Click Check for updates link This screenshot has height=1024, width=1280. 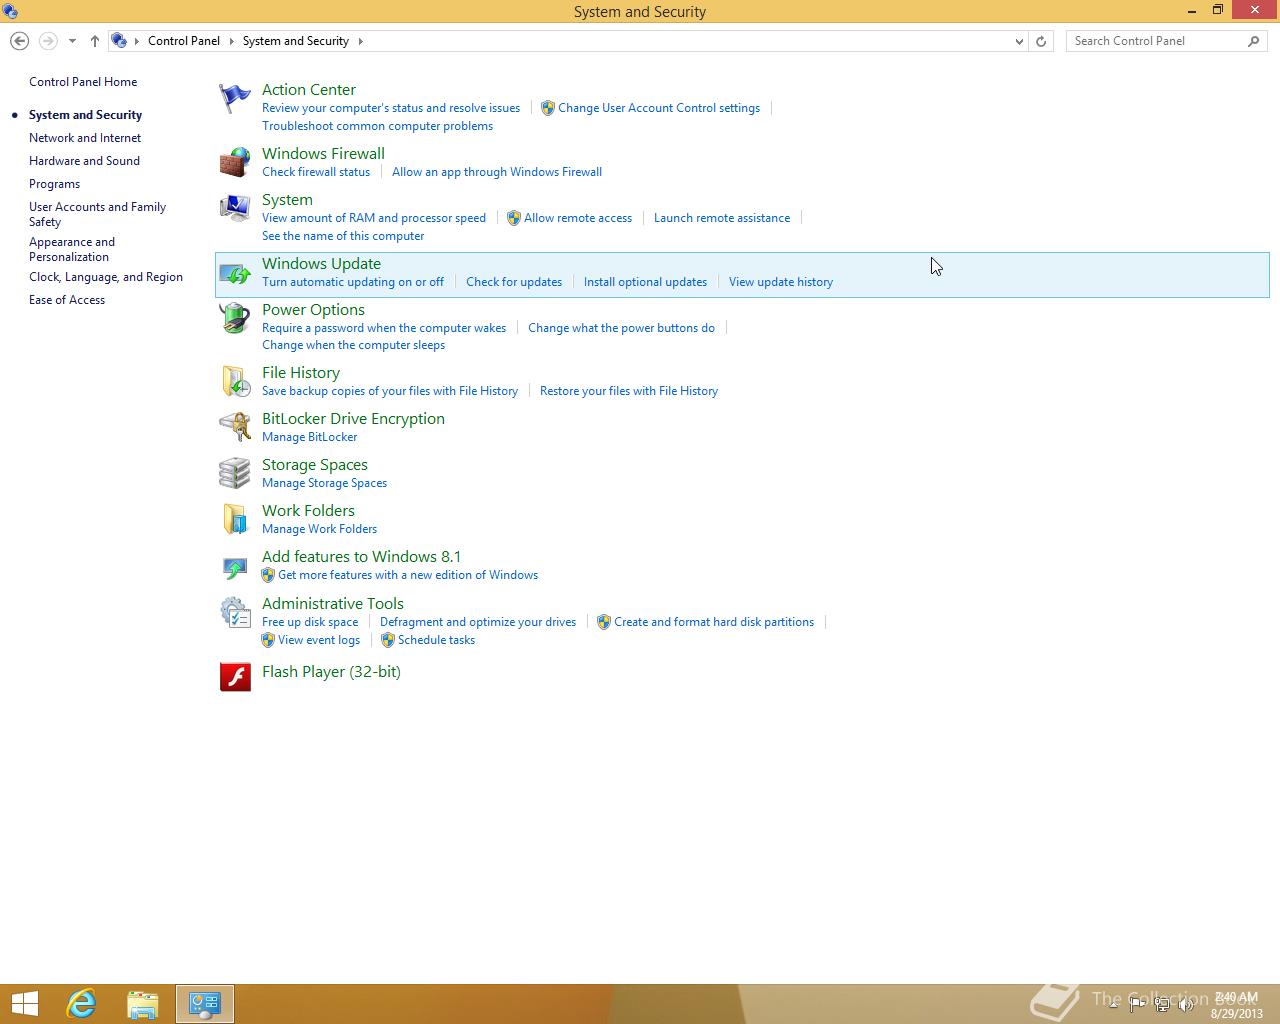pos(514,282)
